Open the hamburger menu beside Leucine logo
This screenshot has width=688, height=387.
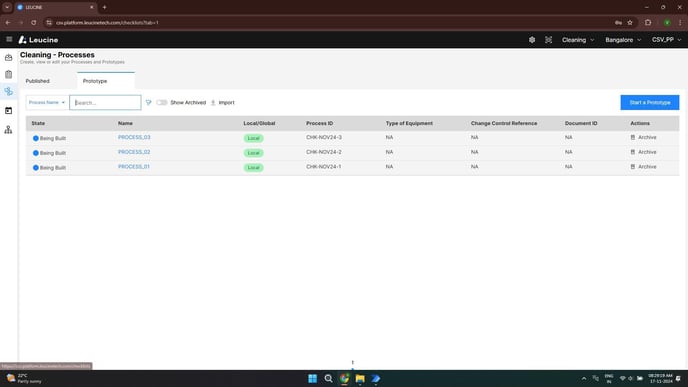point(9,39)
